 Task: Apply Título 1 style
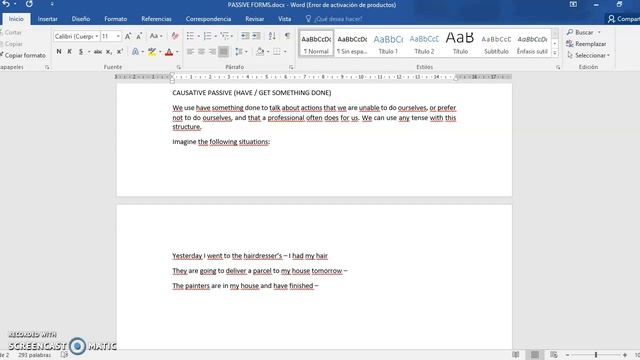[x=388, y=43]
